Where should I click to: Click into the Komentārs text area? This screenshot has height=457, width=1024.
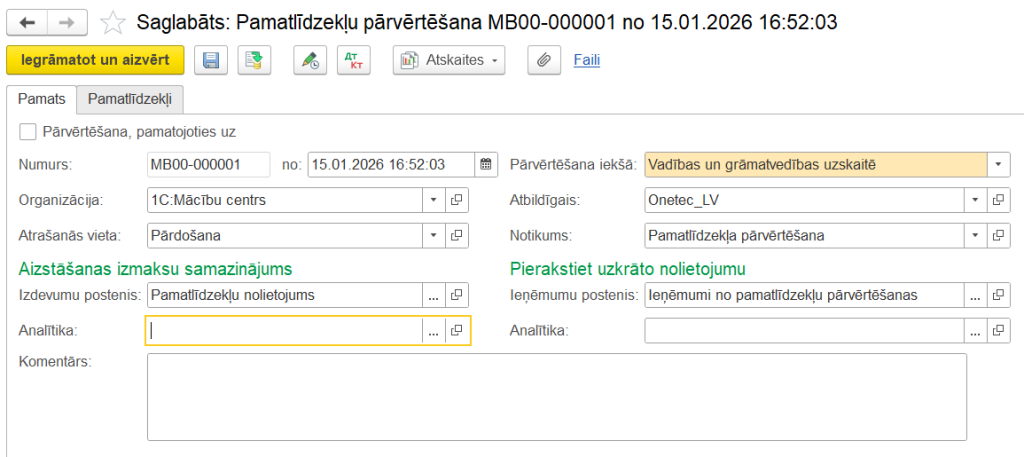(x=556, y=396)
